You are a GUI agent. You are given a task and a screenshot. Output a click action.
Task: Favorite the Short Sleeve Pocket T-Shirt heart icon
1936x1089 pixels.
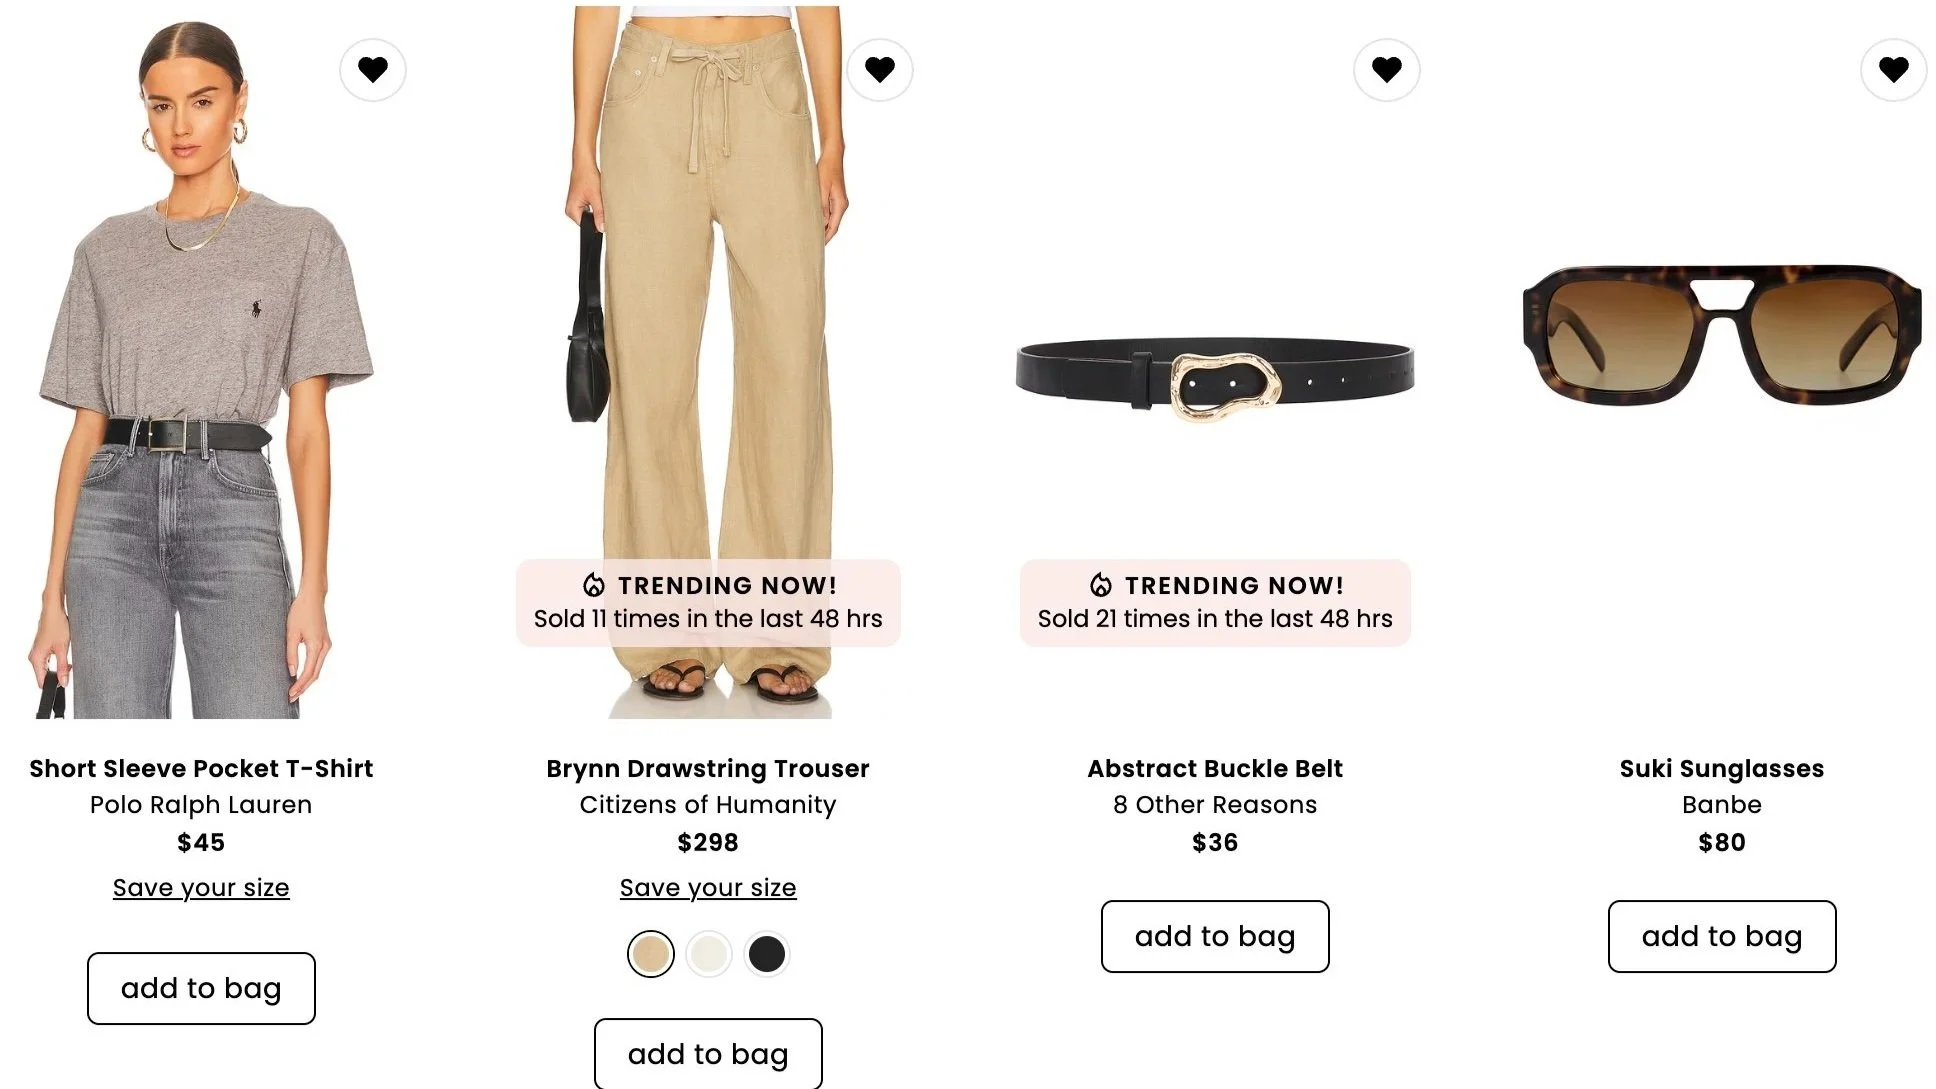tap(373, 69)
